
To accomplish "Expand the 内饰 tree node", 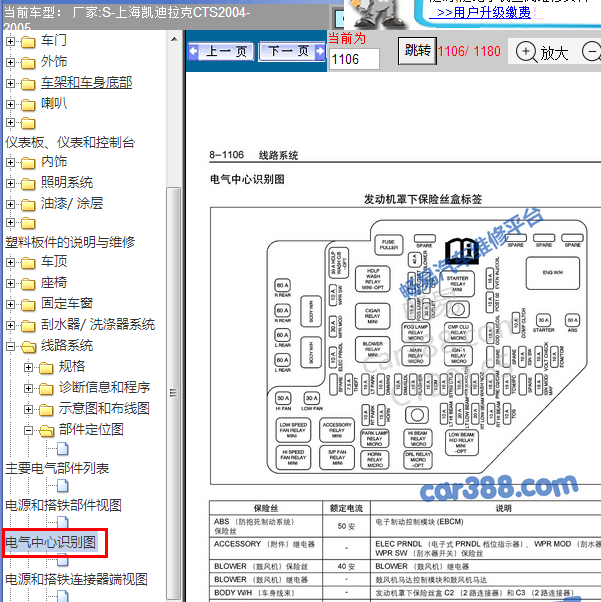I will [x=10, y=162].
